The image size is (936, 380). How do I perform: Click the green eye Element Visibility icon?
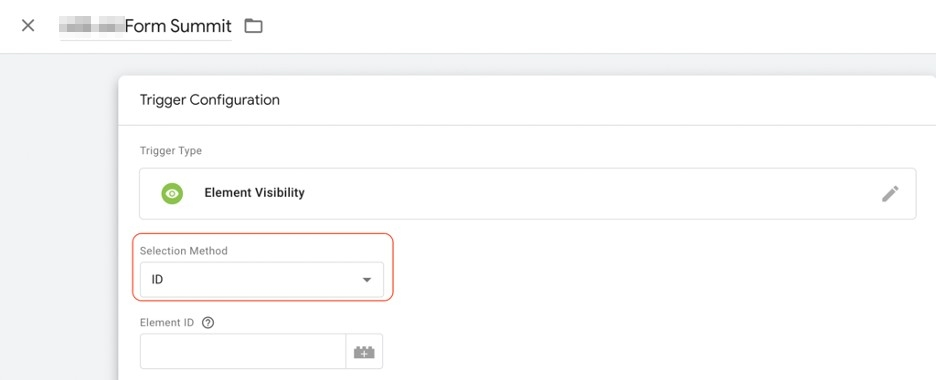click(172, 193)
